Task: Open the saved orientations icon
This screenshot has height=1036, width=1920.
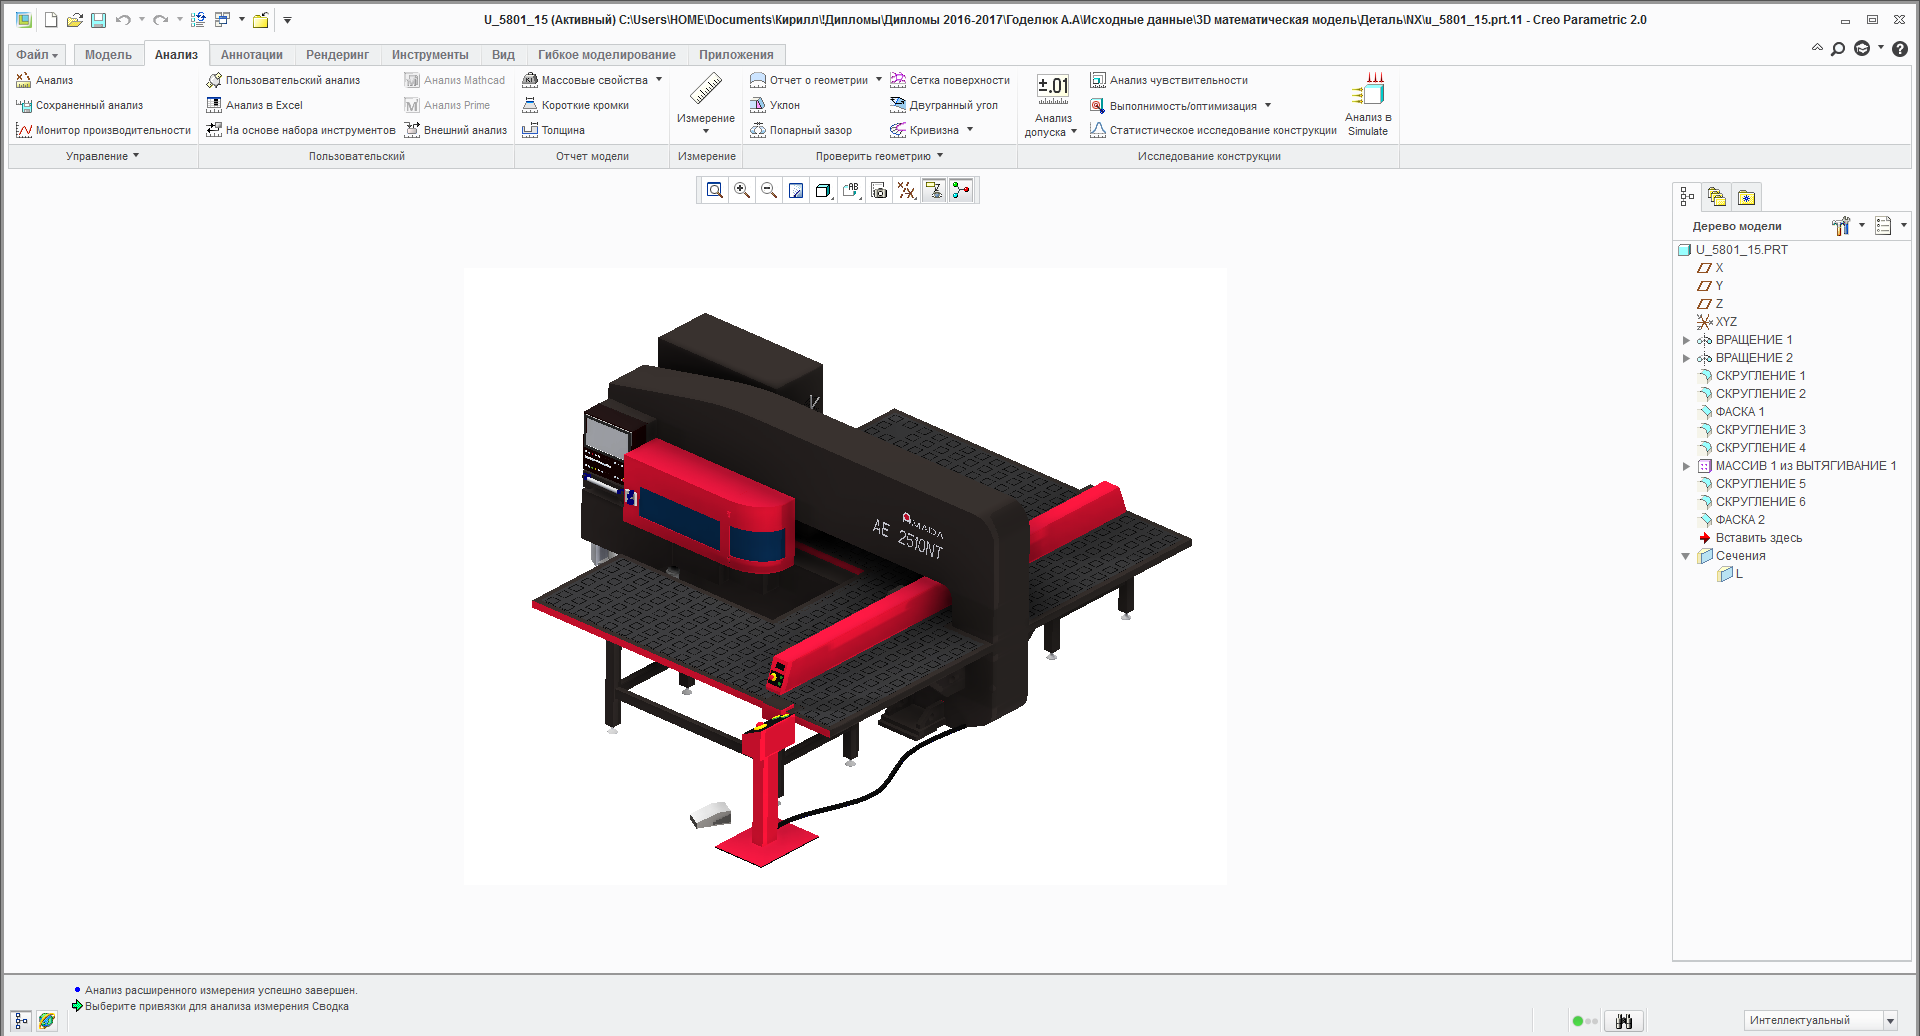Action: (x=851, y=190)
